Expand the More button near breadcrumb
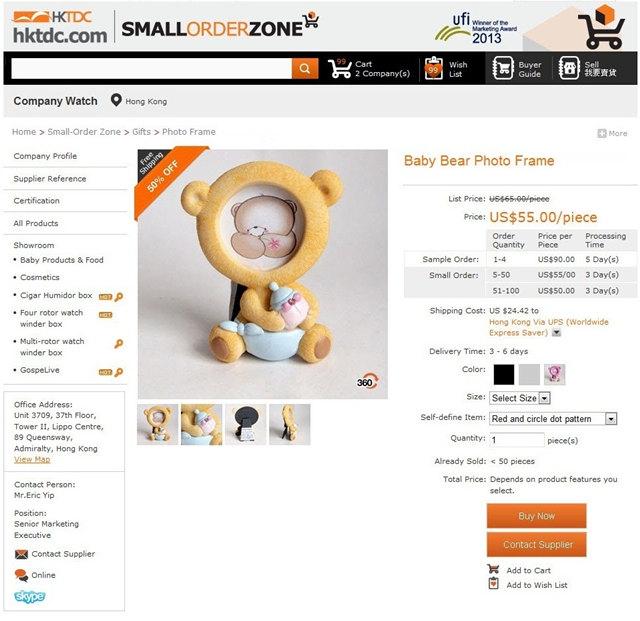Viewport: 640px width, 621px height. pos(612,134)
